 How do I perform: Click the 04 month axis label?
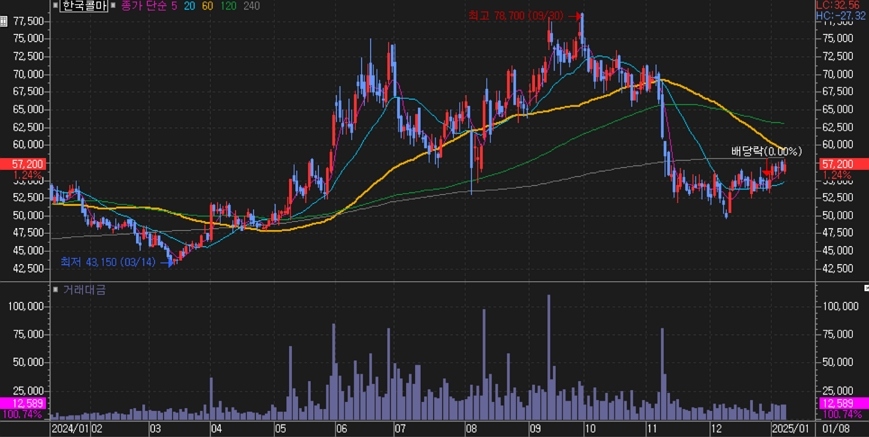[217, 429]
